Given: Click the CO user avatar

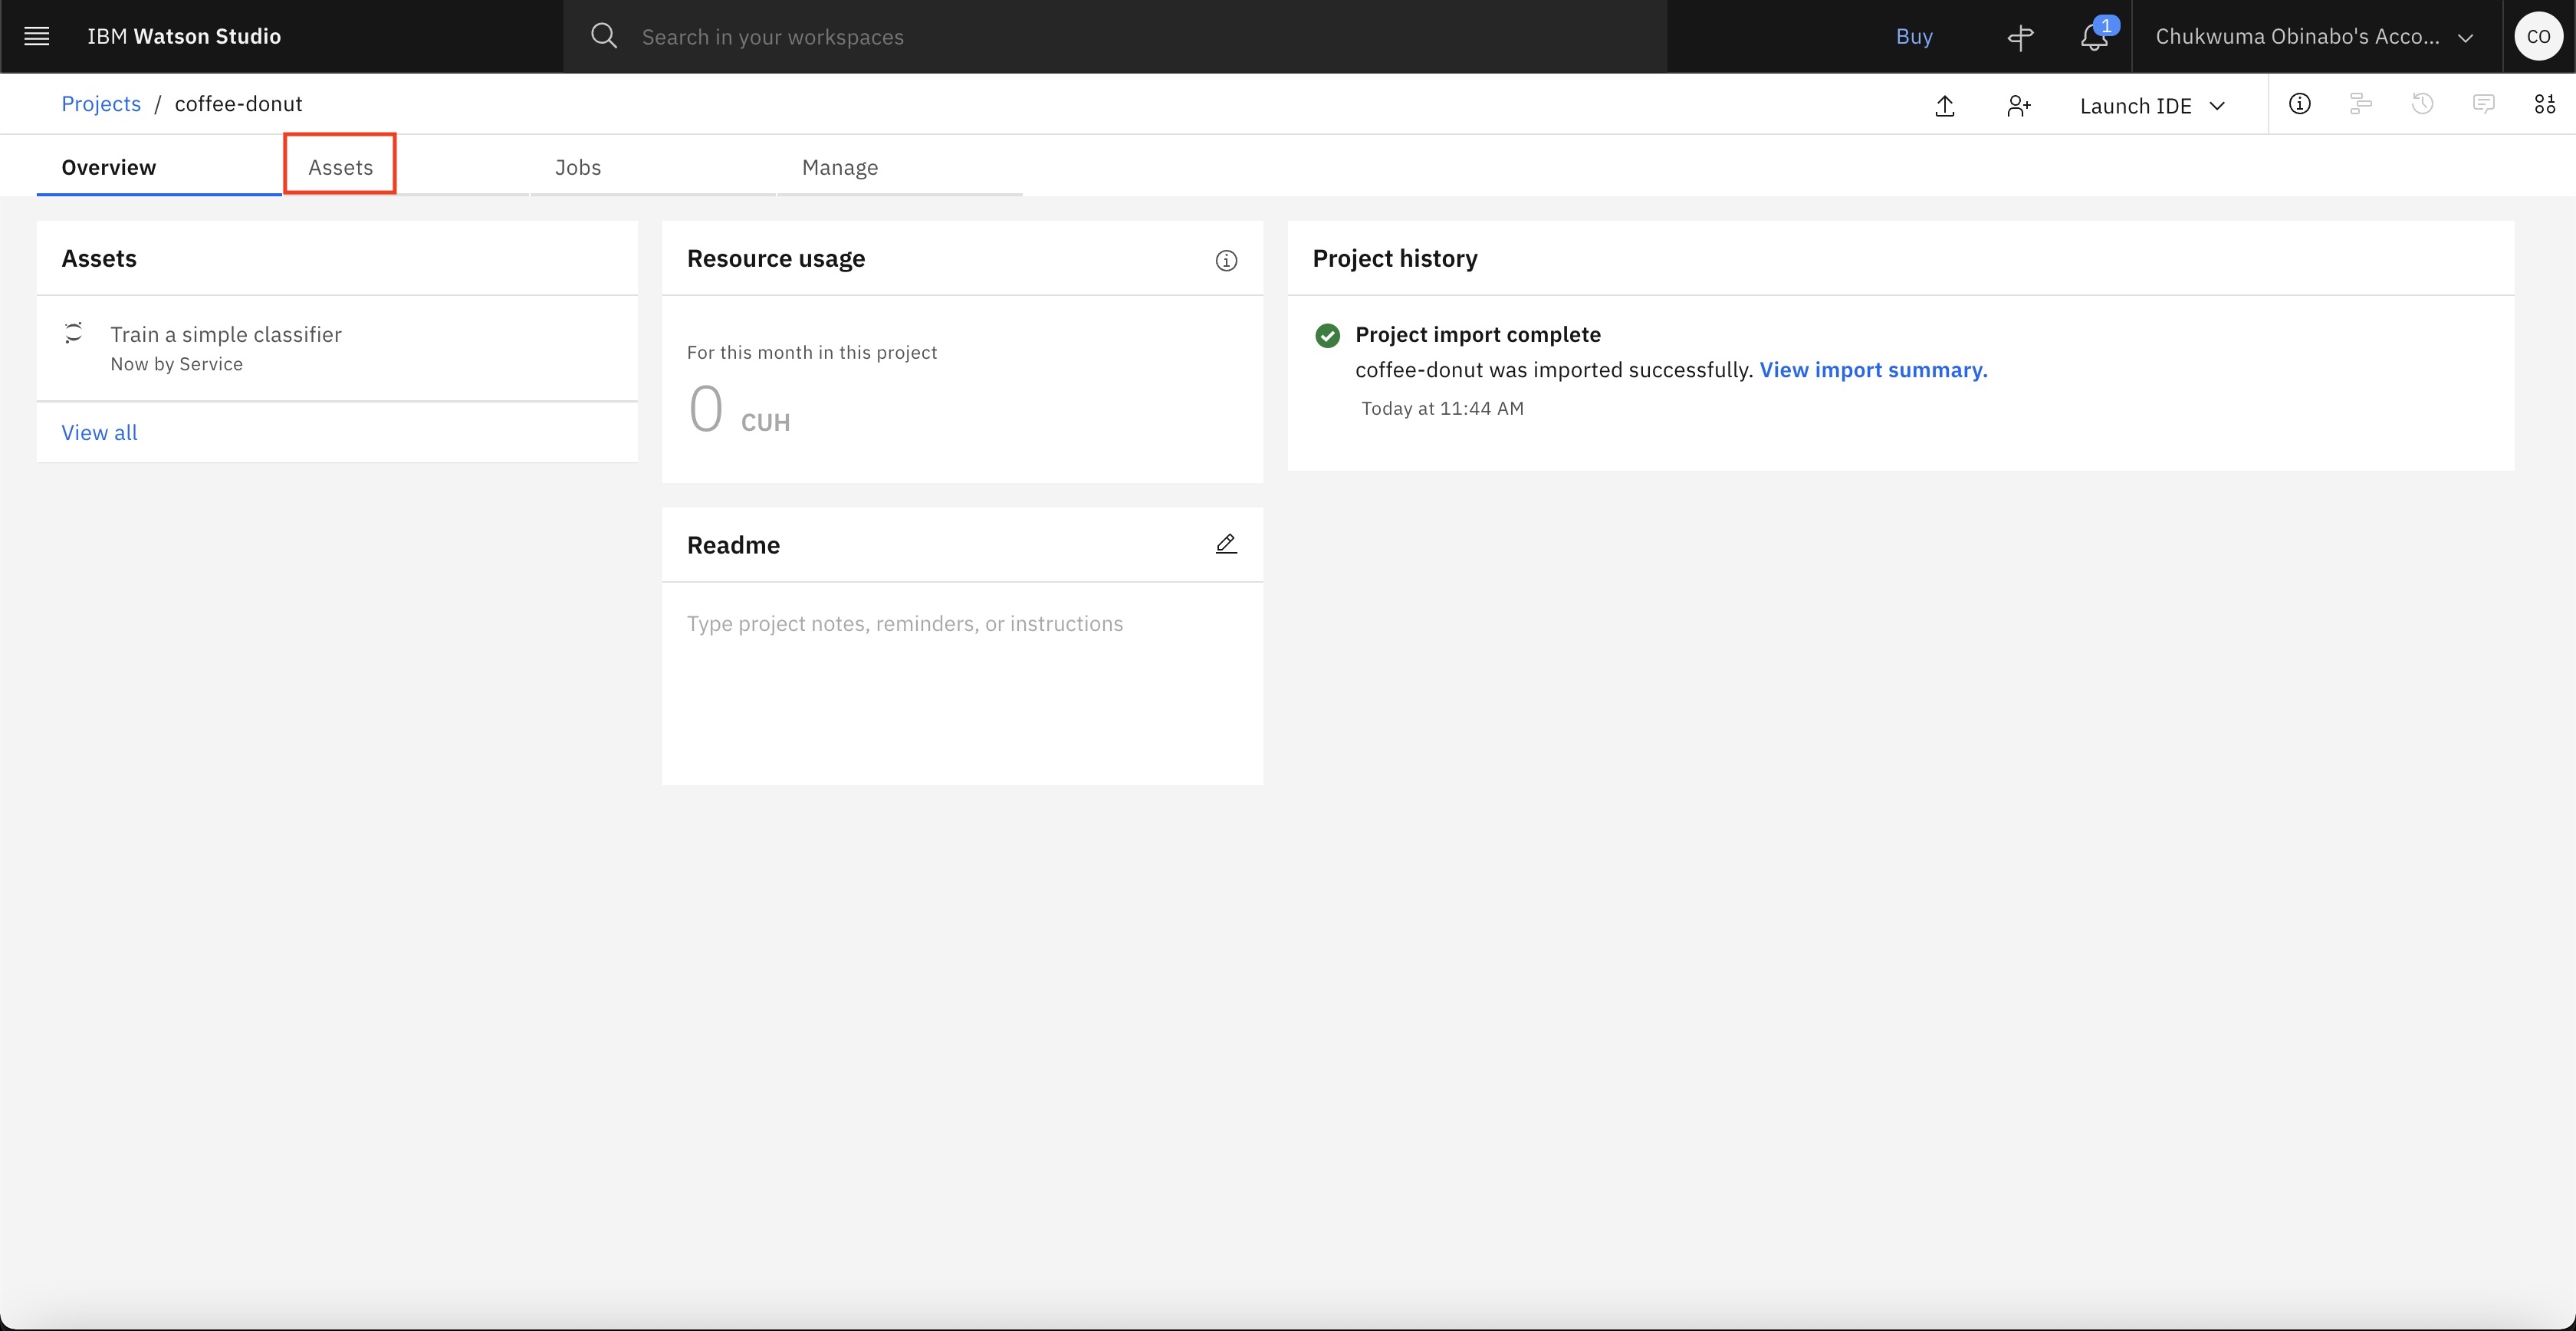Looking at the screenshot, I should point(2538,37).
